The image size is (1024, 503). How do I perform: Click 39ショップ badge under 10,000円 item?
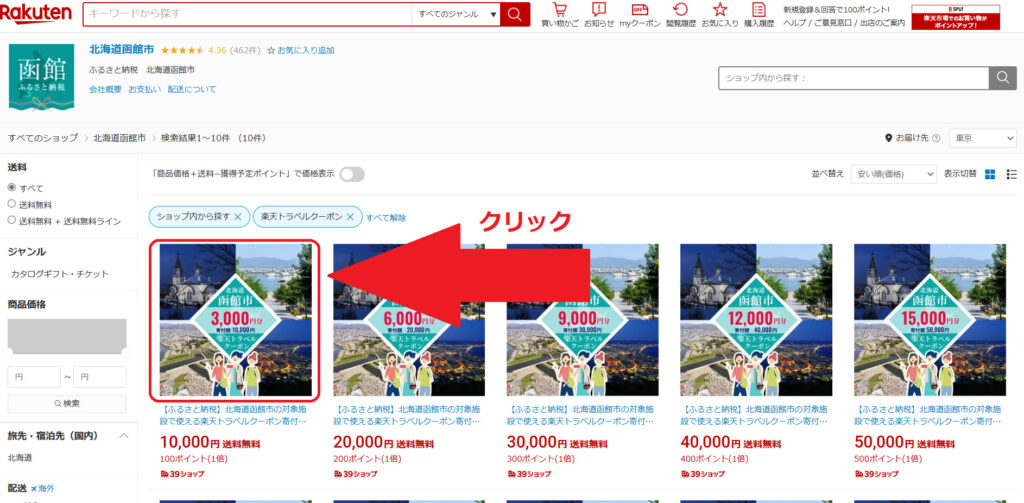(x=182, y=474)
